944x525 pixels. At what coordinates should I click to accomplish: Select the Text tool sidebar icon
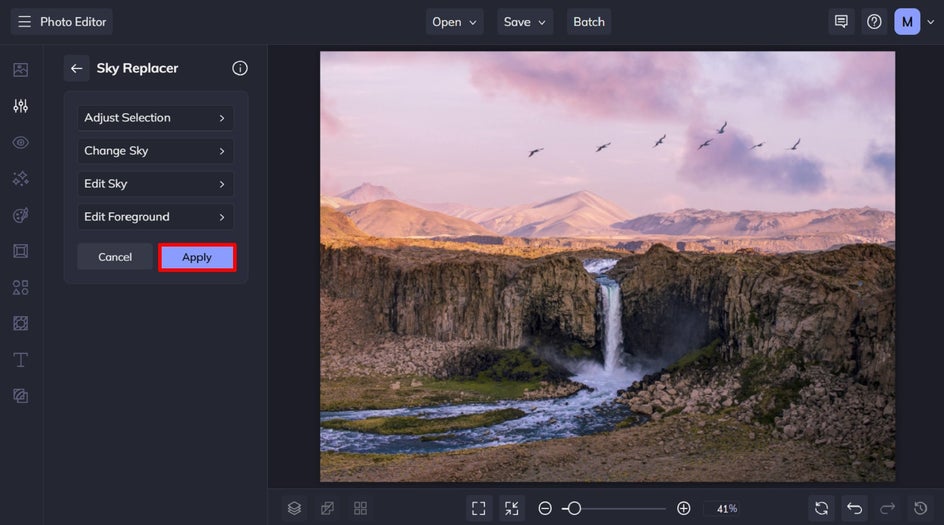pos(20,360)
